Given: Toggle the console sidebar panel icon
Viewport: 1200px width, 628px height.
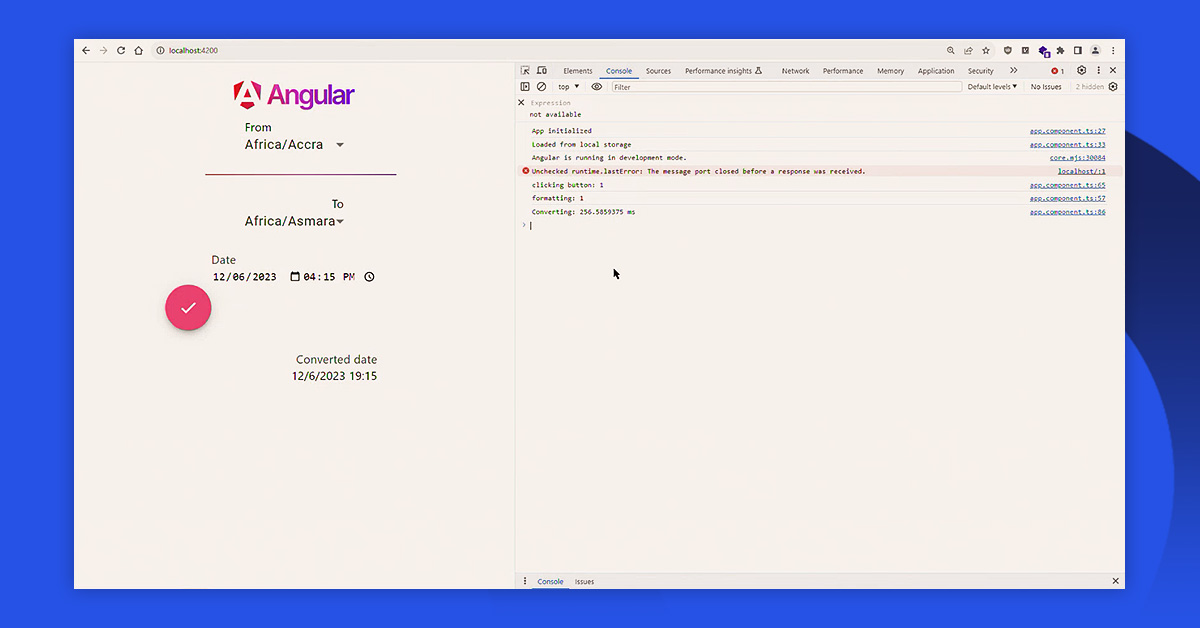Looking at the screenshot, I should pos(525,87).
